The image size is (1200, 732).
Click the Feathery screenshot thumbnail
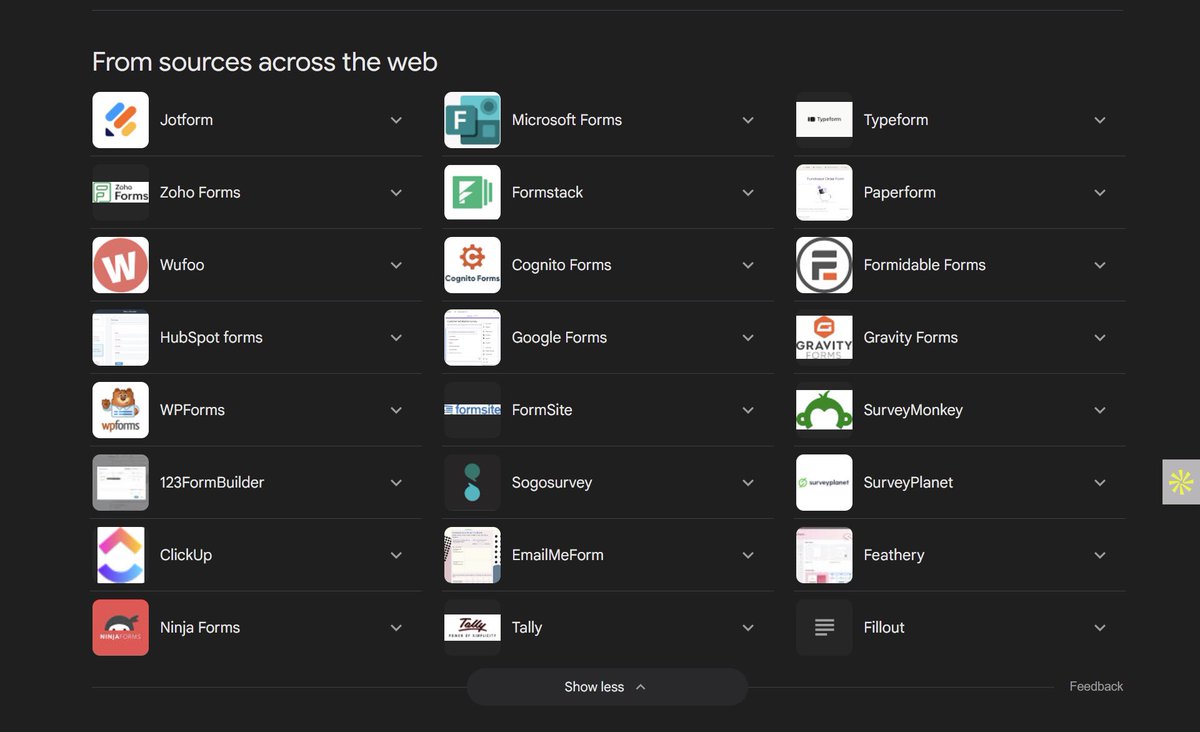click(x=824, y=555)
